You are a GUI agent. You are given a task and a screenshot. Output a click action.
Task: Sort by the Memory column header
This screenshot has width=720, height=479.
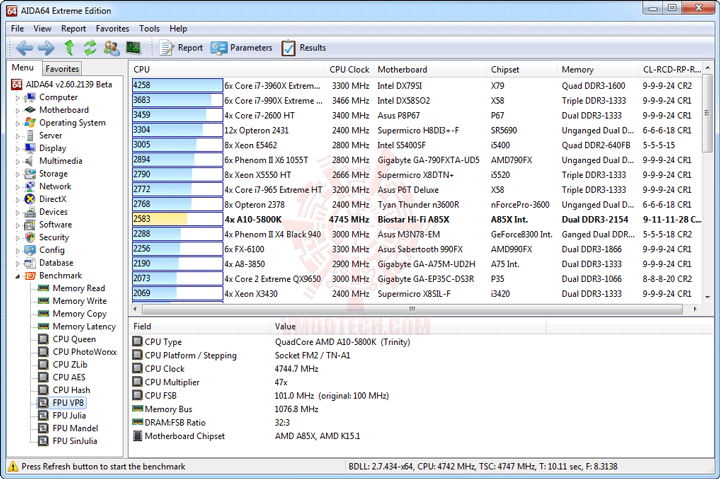(x=598, y=70)
